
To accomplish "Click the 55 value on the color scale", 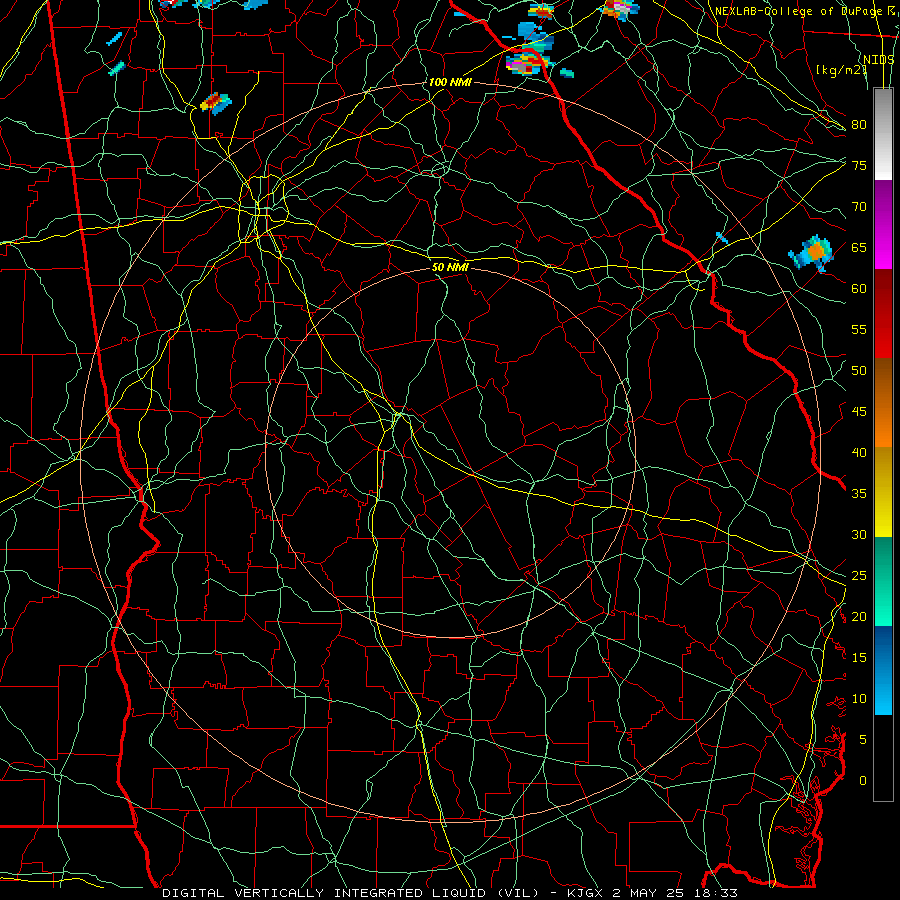I will point(859,329).
